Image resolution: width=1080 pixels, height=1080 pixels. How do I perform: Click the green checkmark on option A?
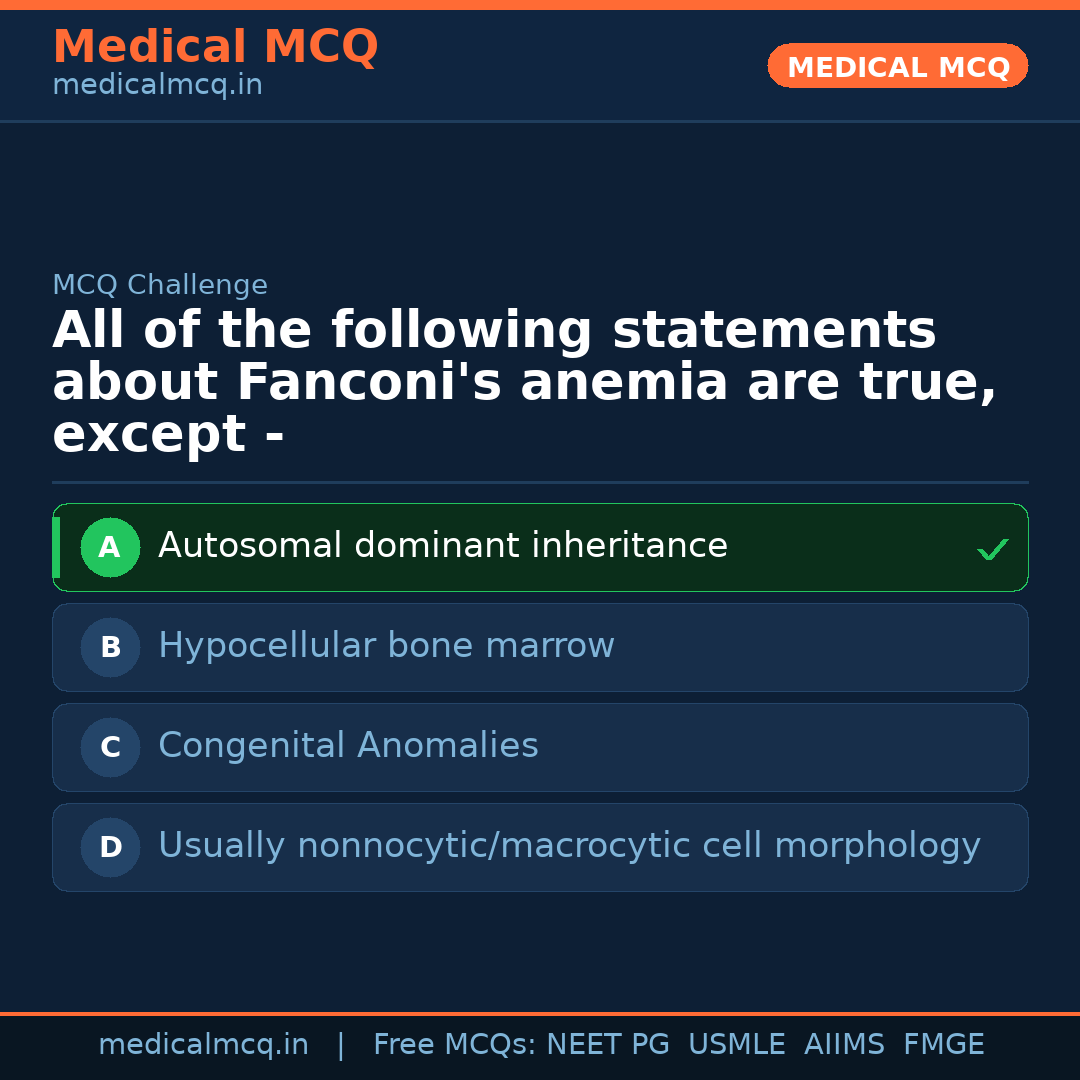click(992, 549)
